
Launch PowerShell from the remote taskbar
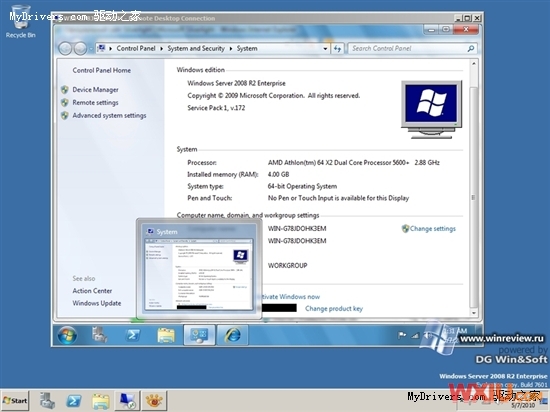(x=133, y=335)
